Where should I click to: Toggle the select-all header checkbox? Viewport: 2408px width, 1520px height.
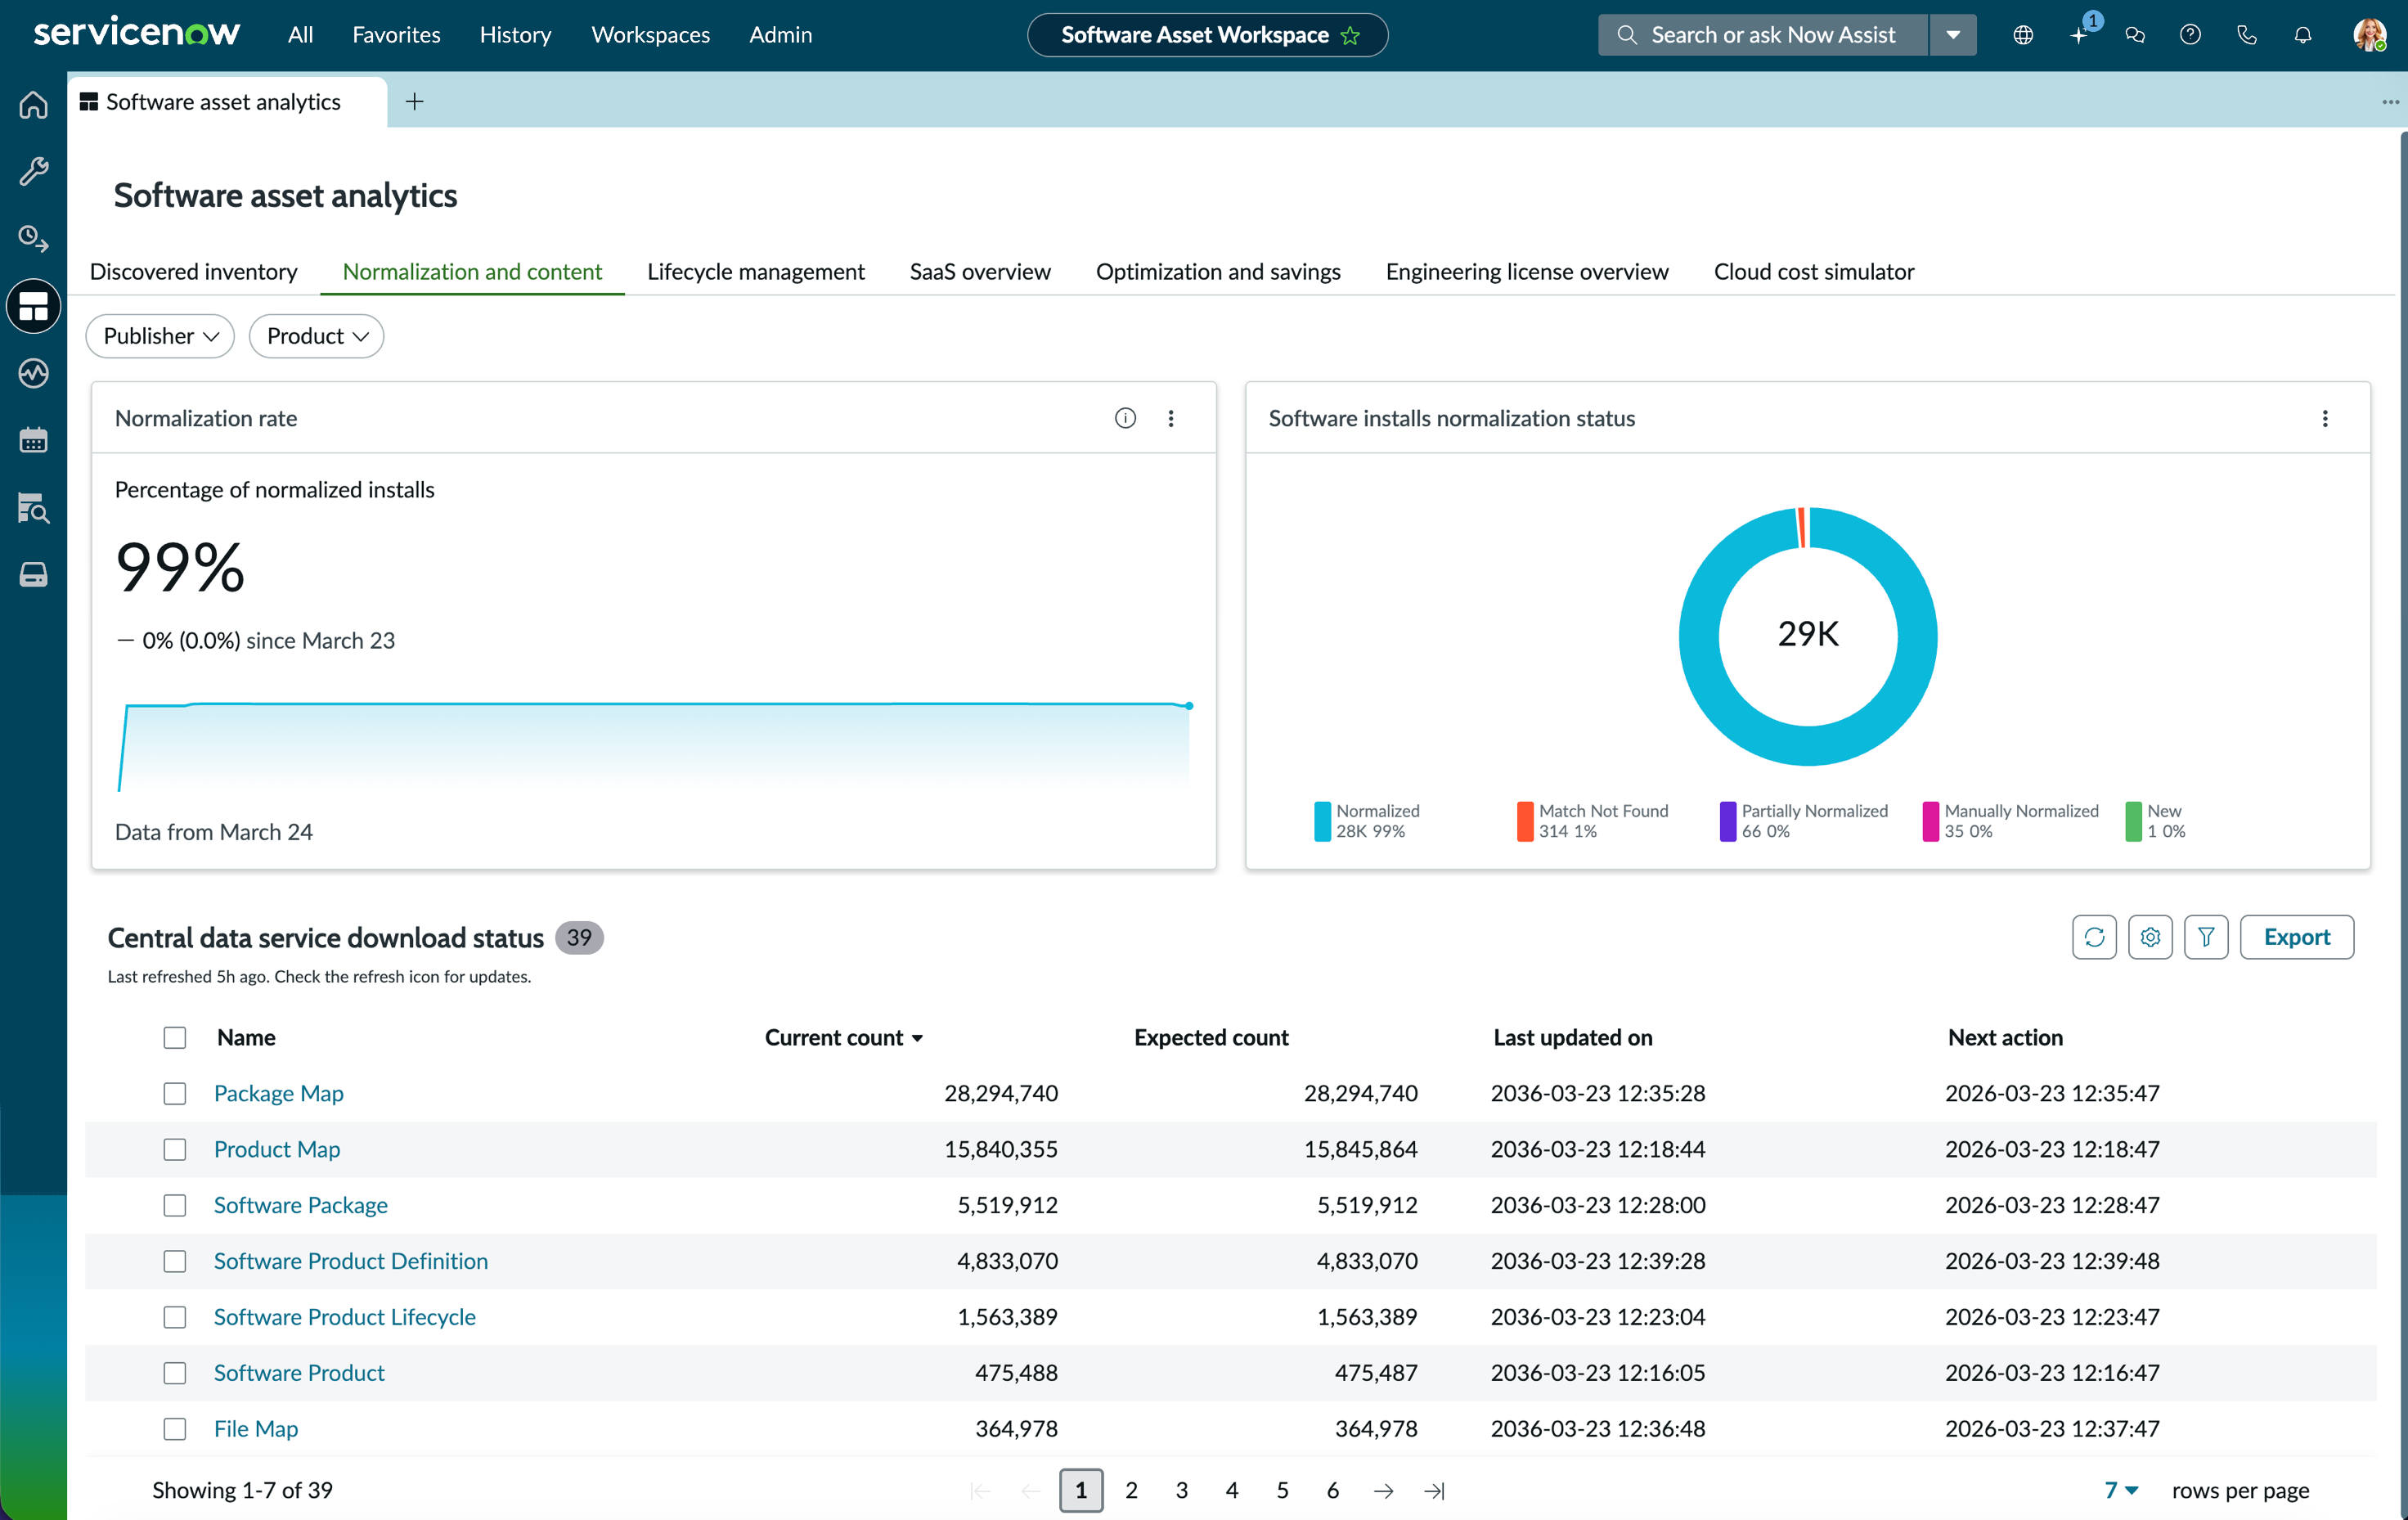175,1037
